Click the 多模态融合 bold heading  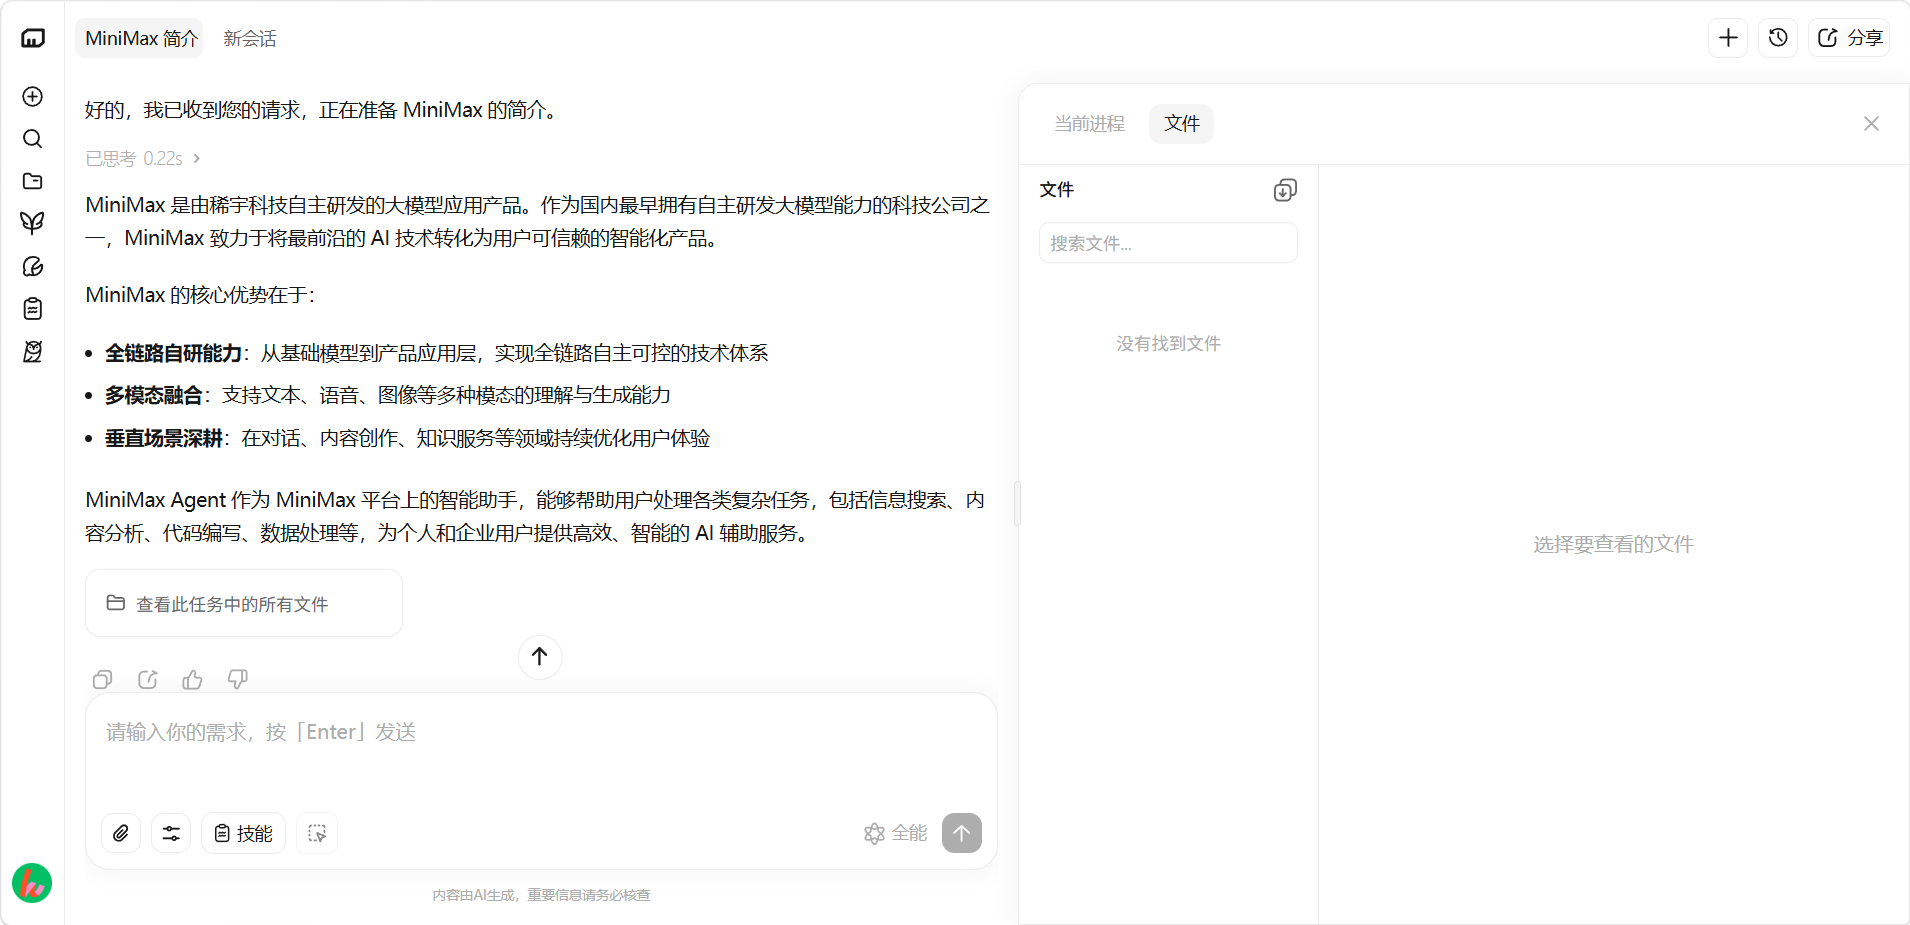154,395
